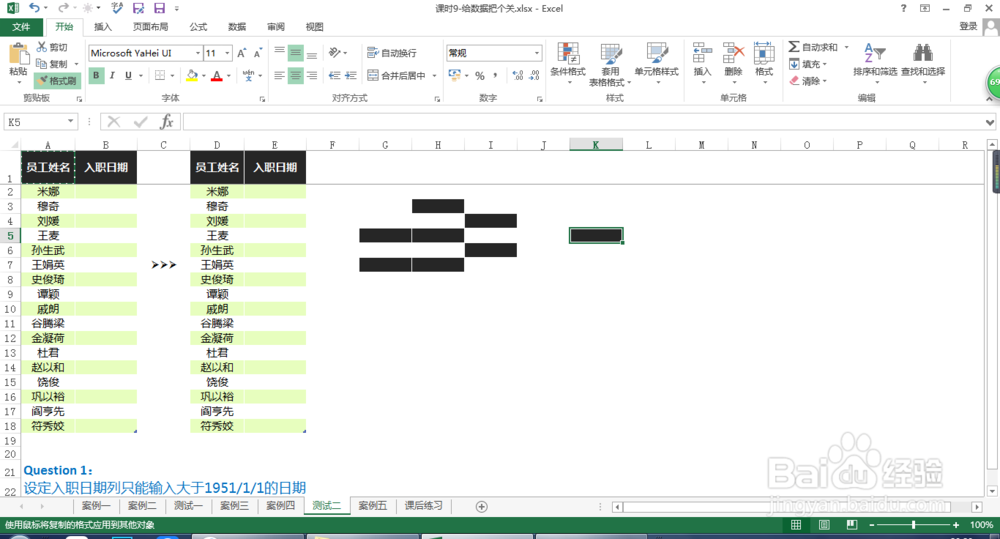Toggle Italic formatting
This screenshot has height=539, width=1000.
(x=112, y=75)
